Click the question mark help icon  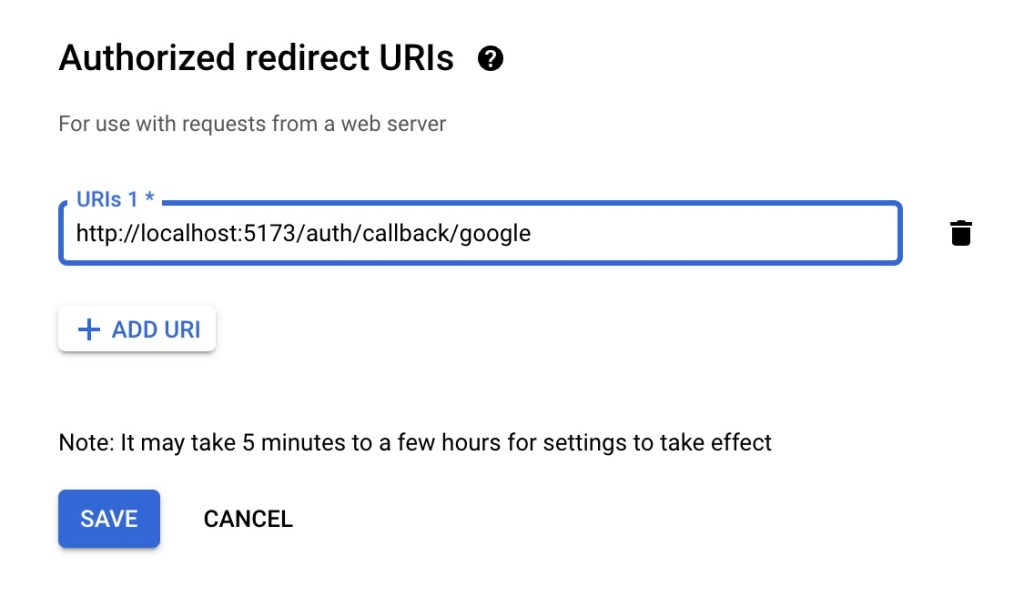[x=490, y=59]
